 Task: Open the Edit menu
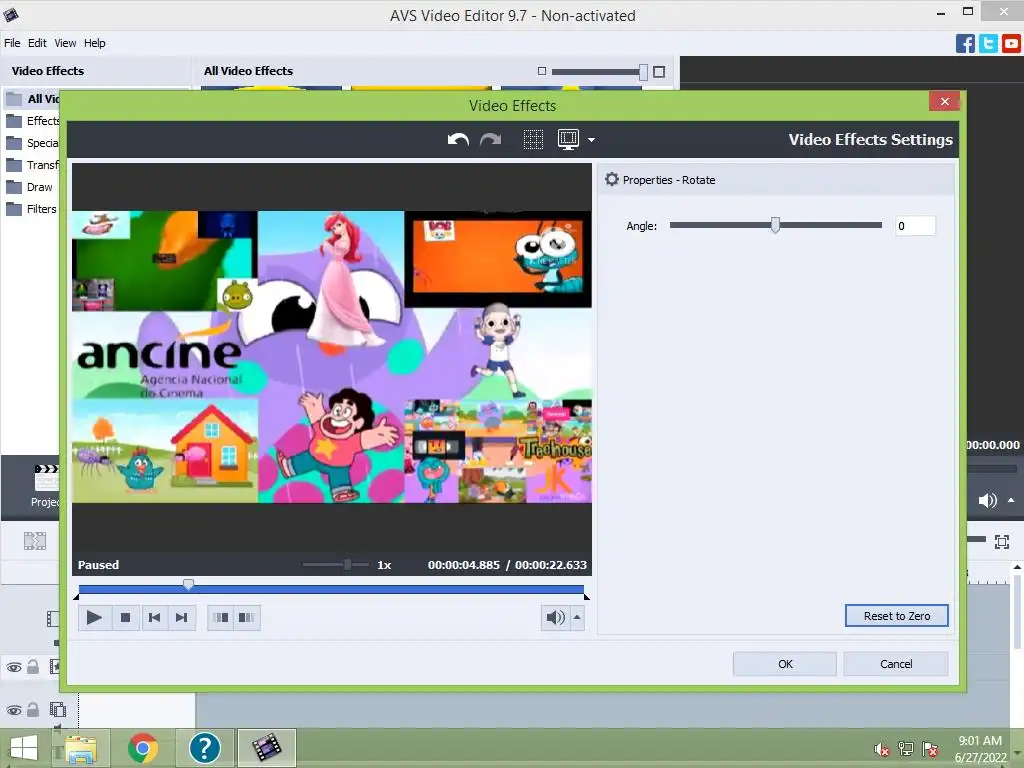pyautogui.click(x=37, y=43)
